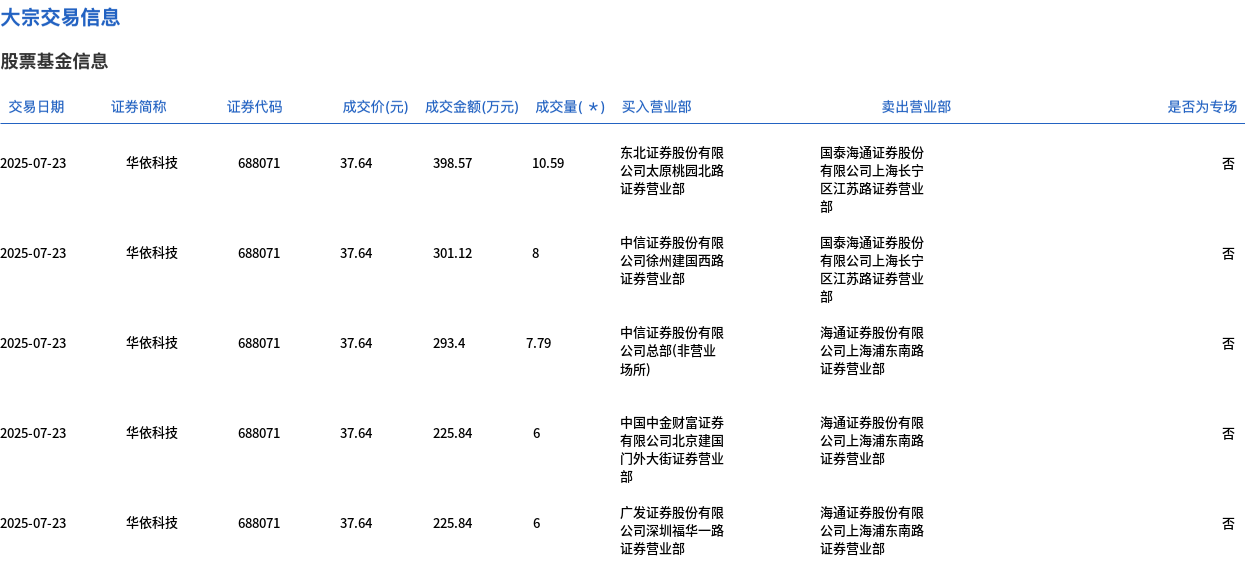Click price 37.64 in the 中国中金财富证券 row
This screenshot has width=1245, height=574.
click(356, 433)
